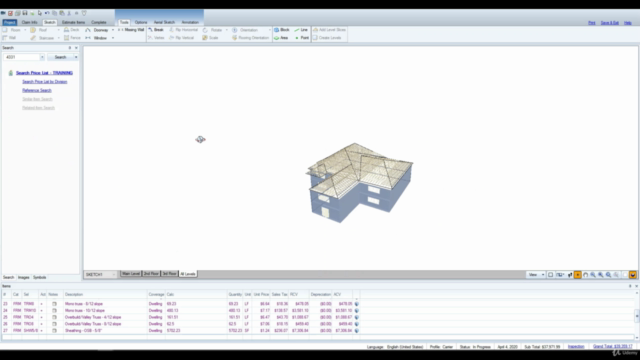Choose the Doorway tool
Screen dimensions: 640x360
[x=97, y=30]
